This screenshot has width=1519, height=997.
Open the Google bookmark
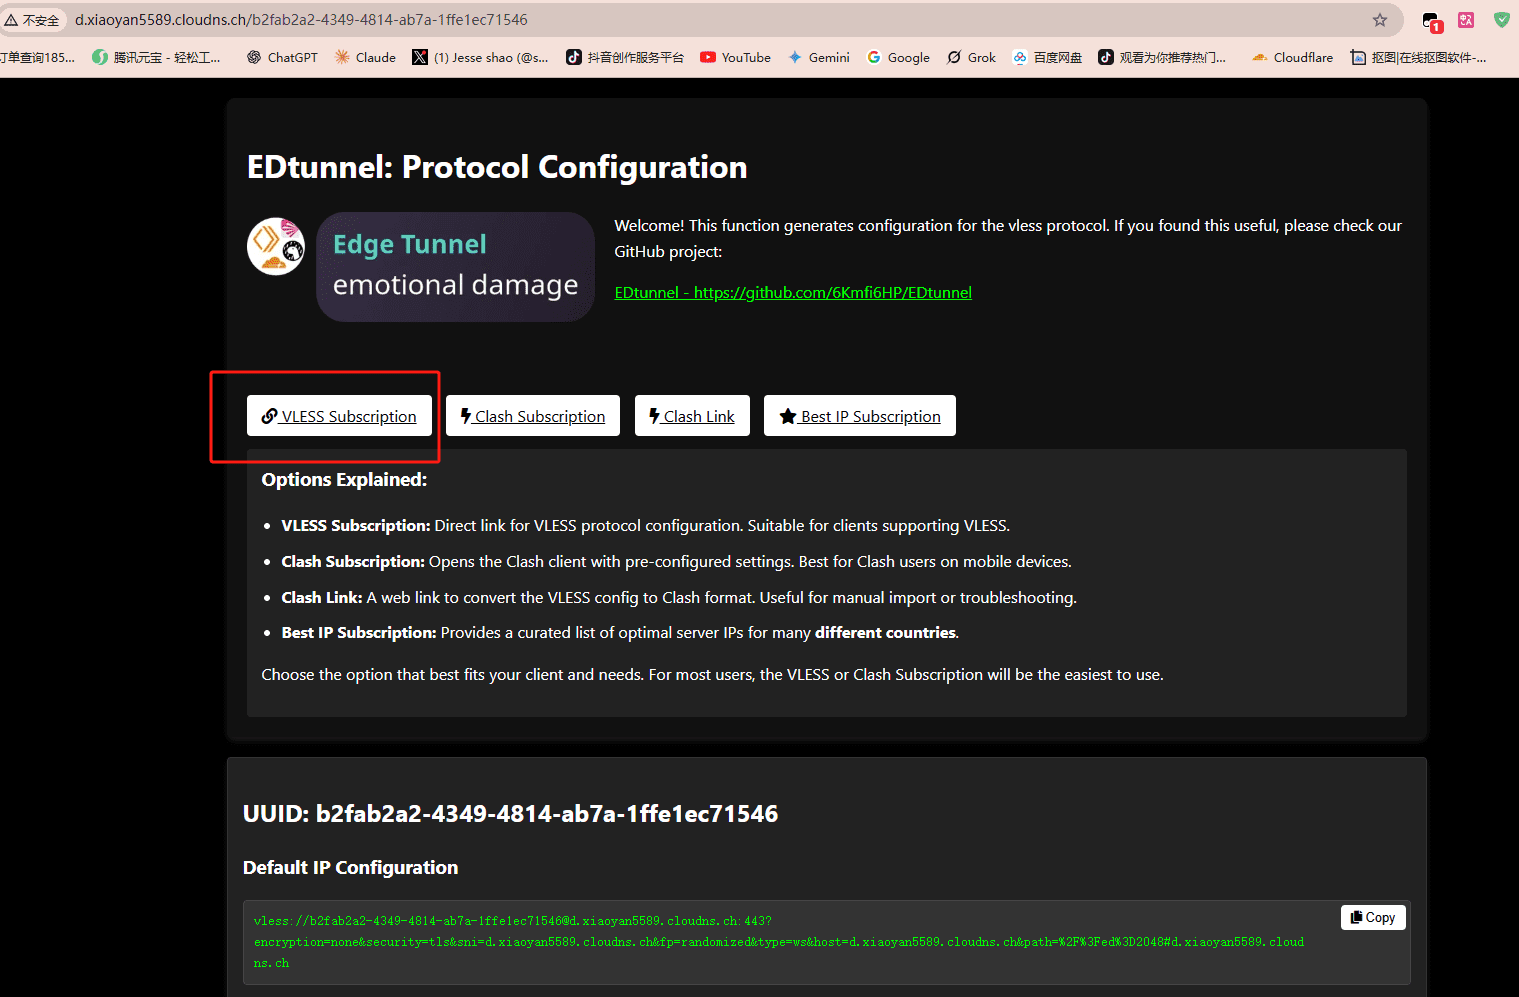point(898,58)
